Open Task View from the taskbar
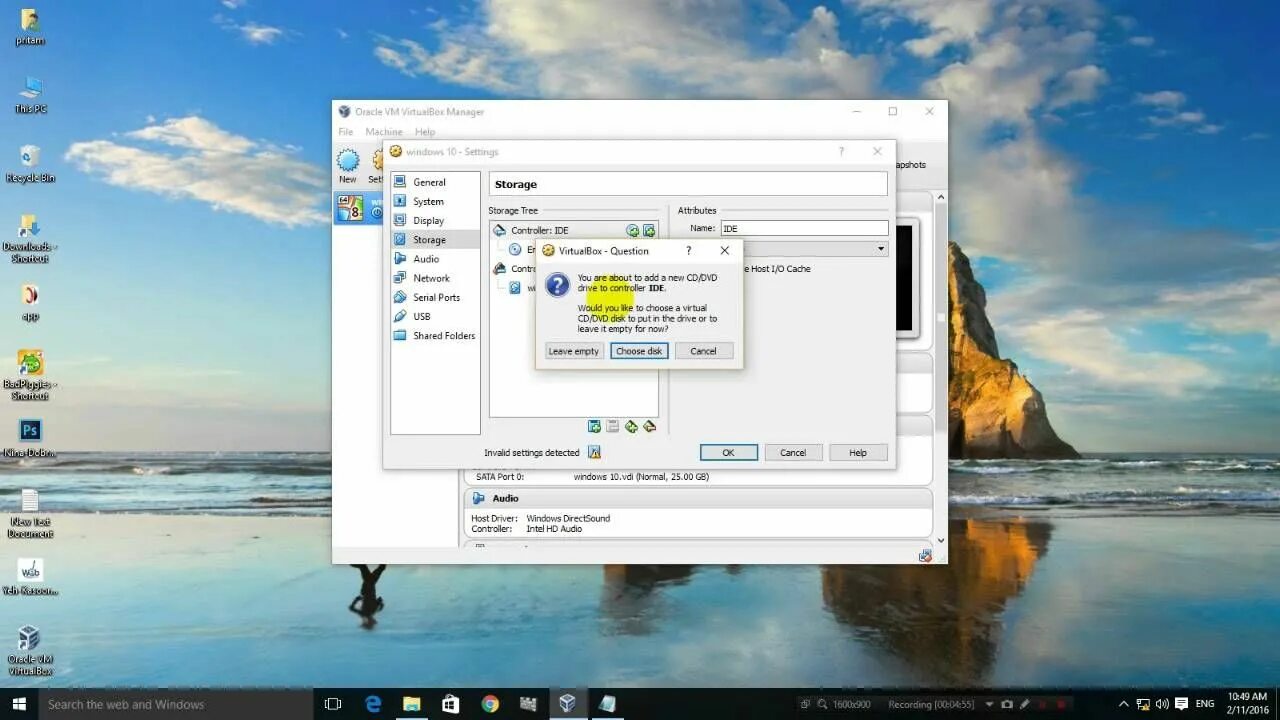The image size is (1280, 720). [x=333, y=704]
